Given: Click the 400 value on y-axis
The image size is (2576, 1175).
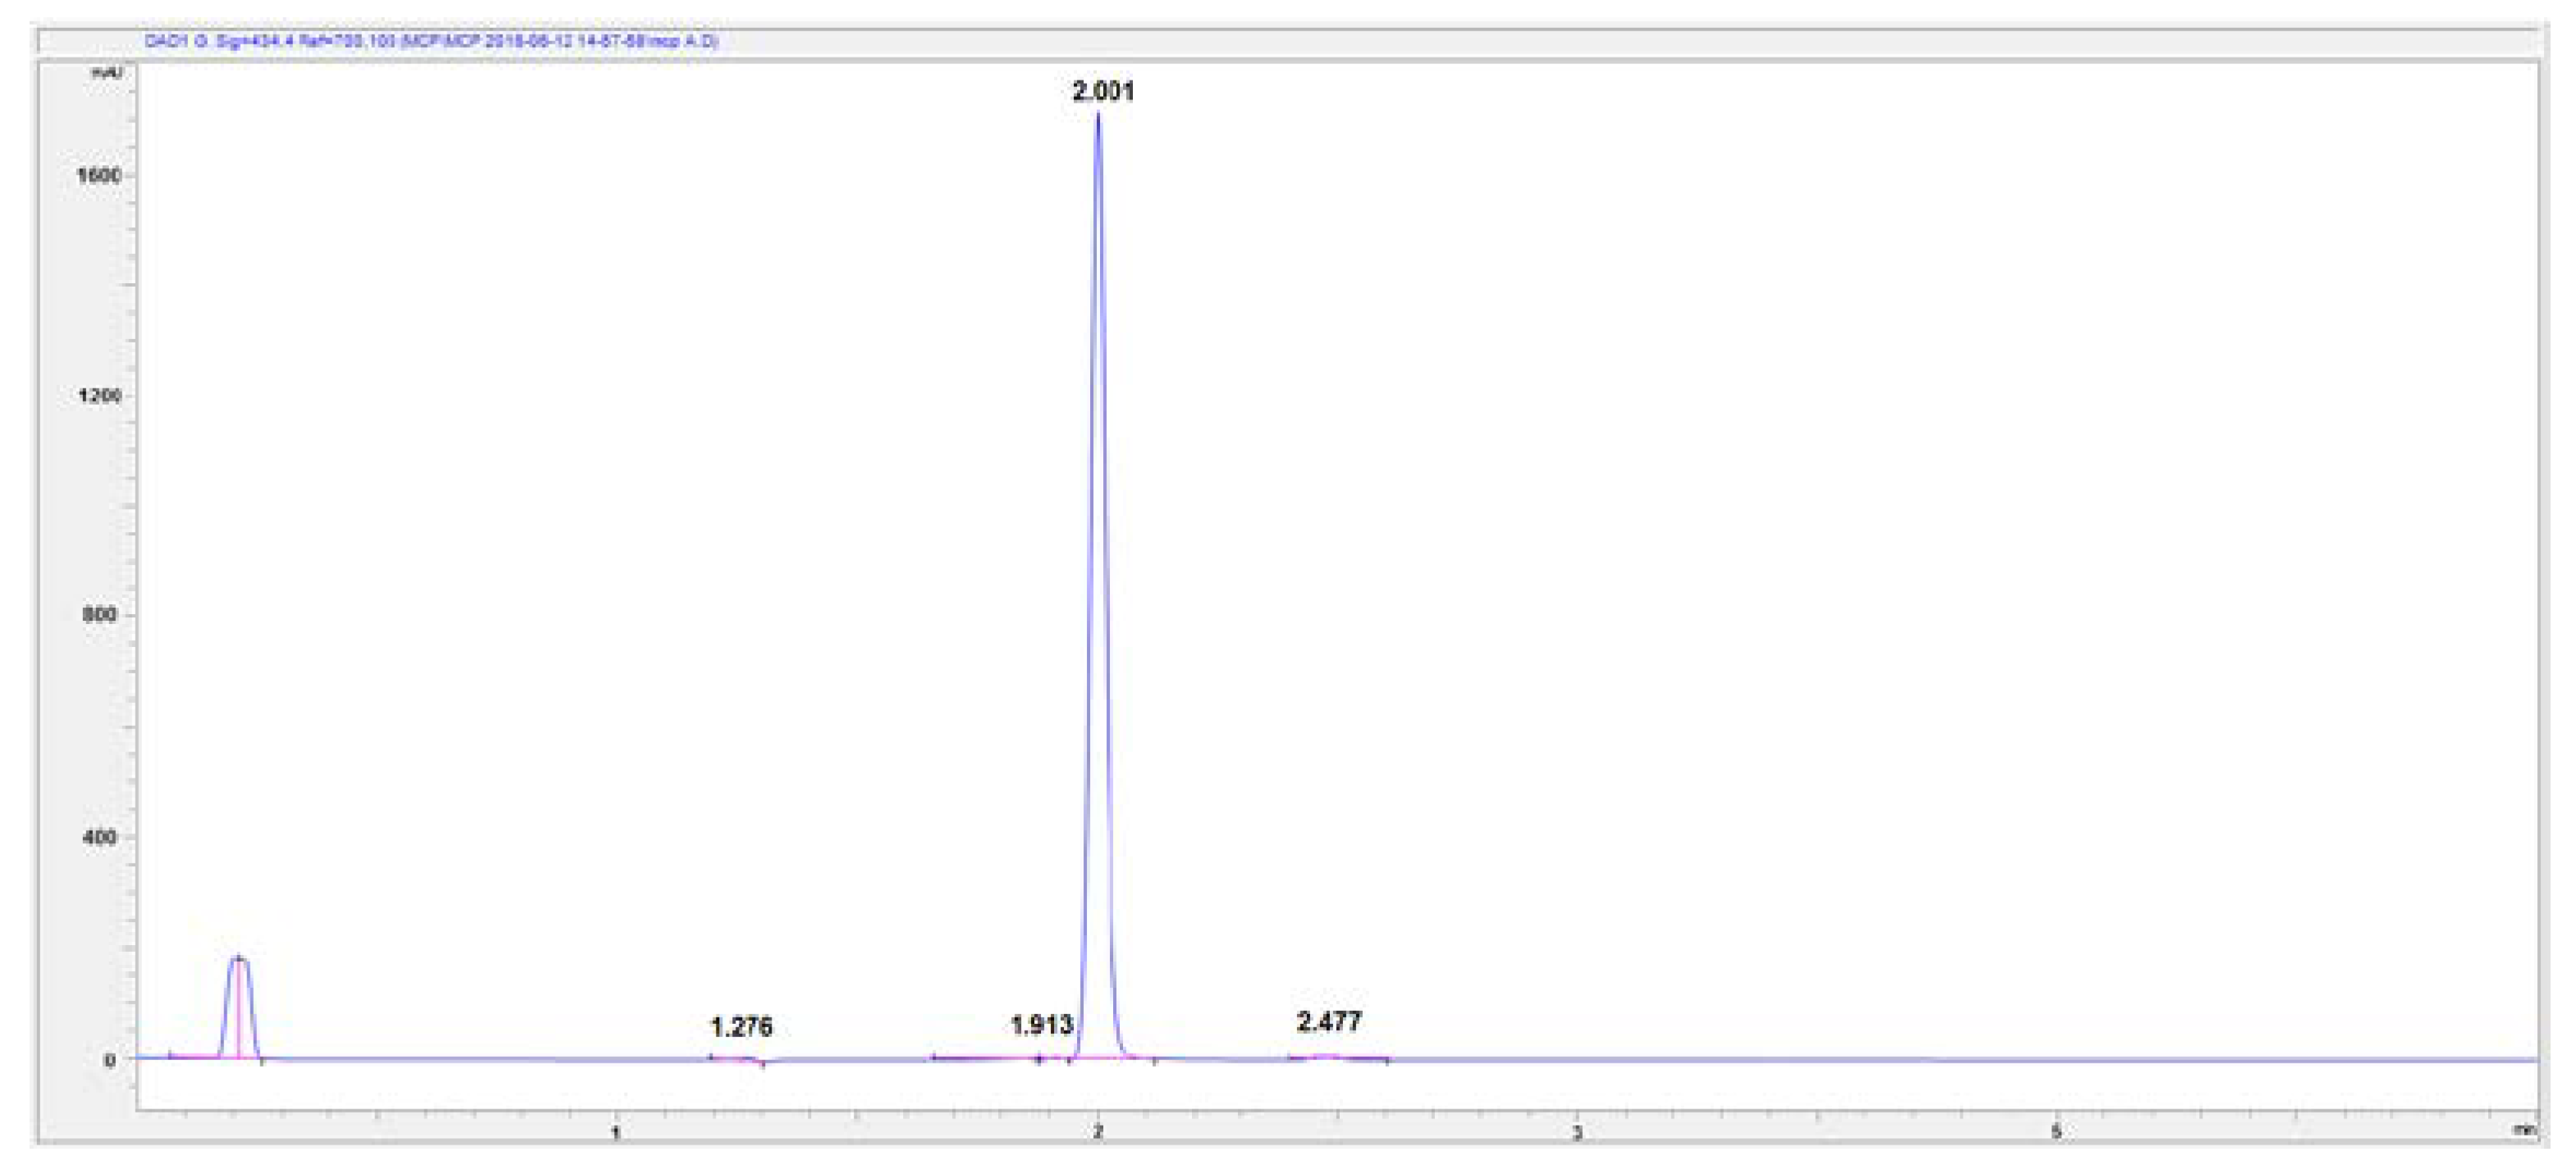Looking at the screenshot, I should [x=100, y=836].
